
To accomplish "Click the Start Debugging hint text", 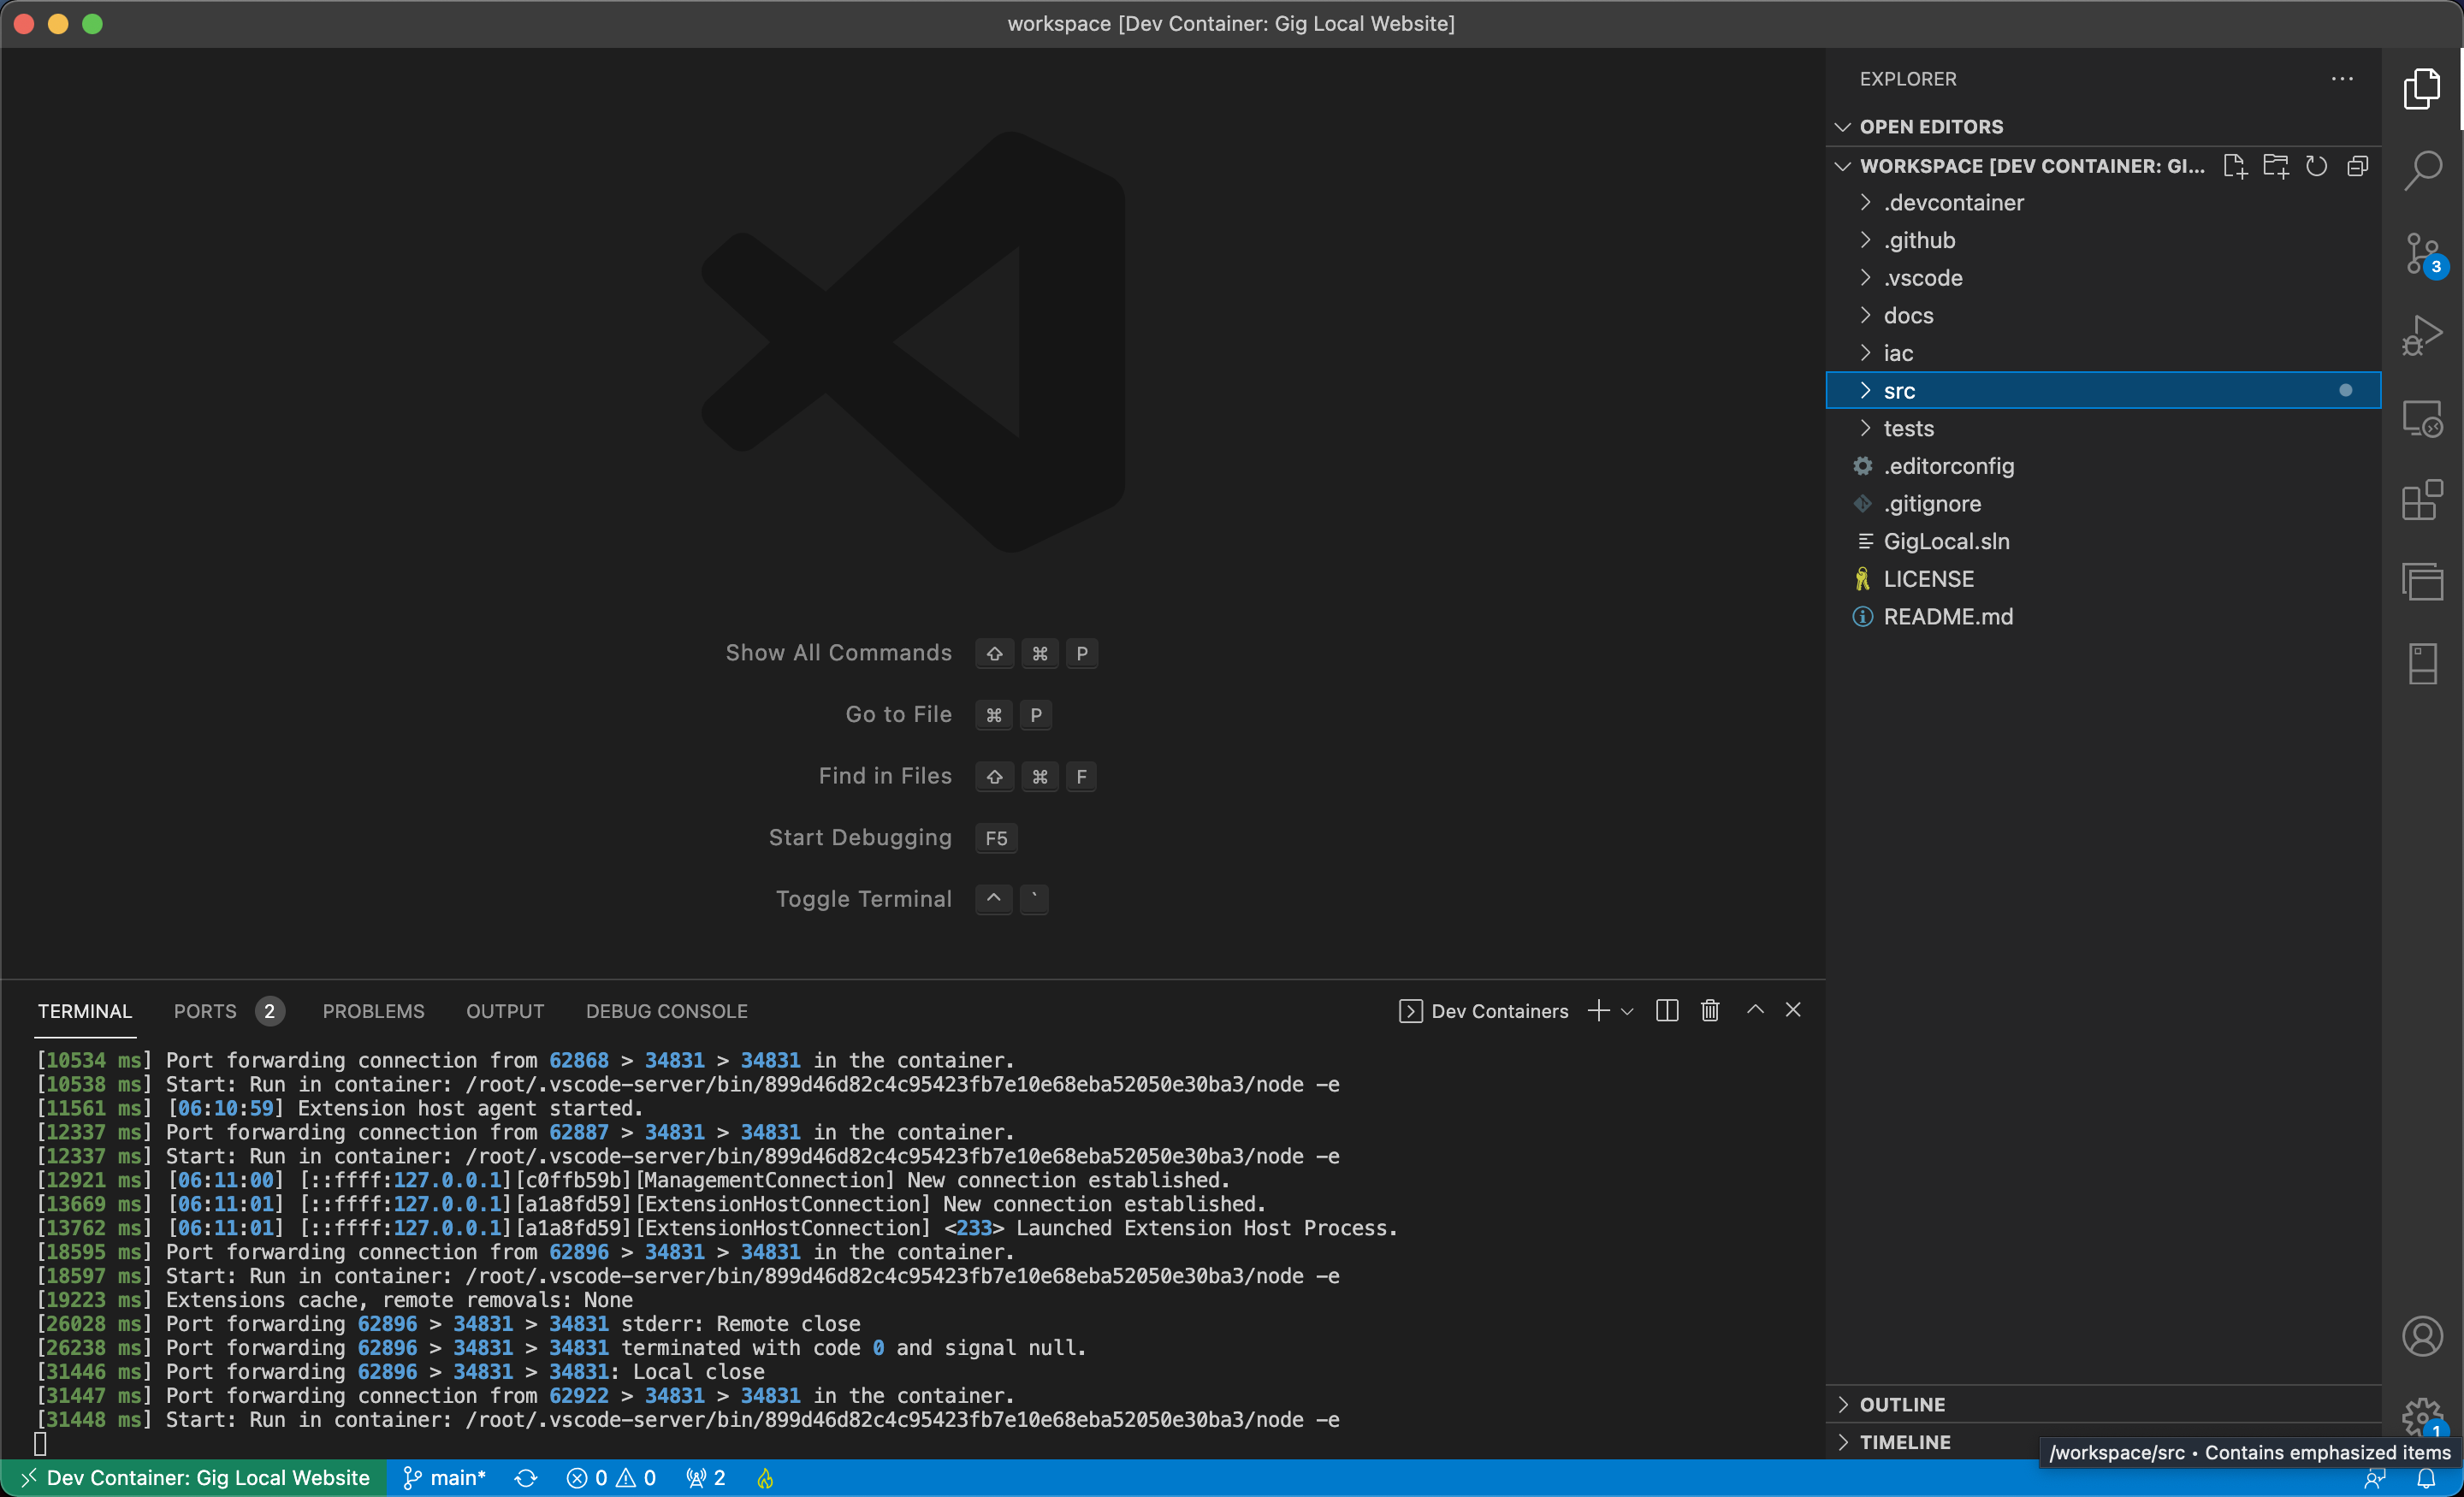I will [860, 837].
